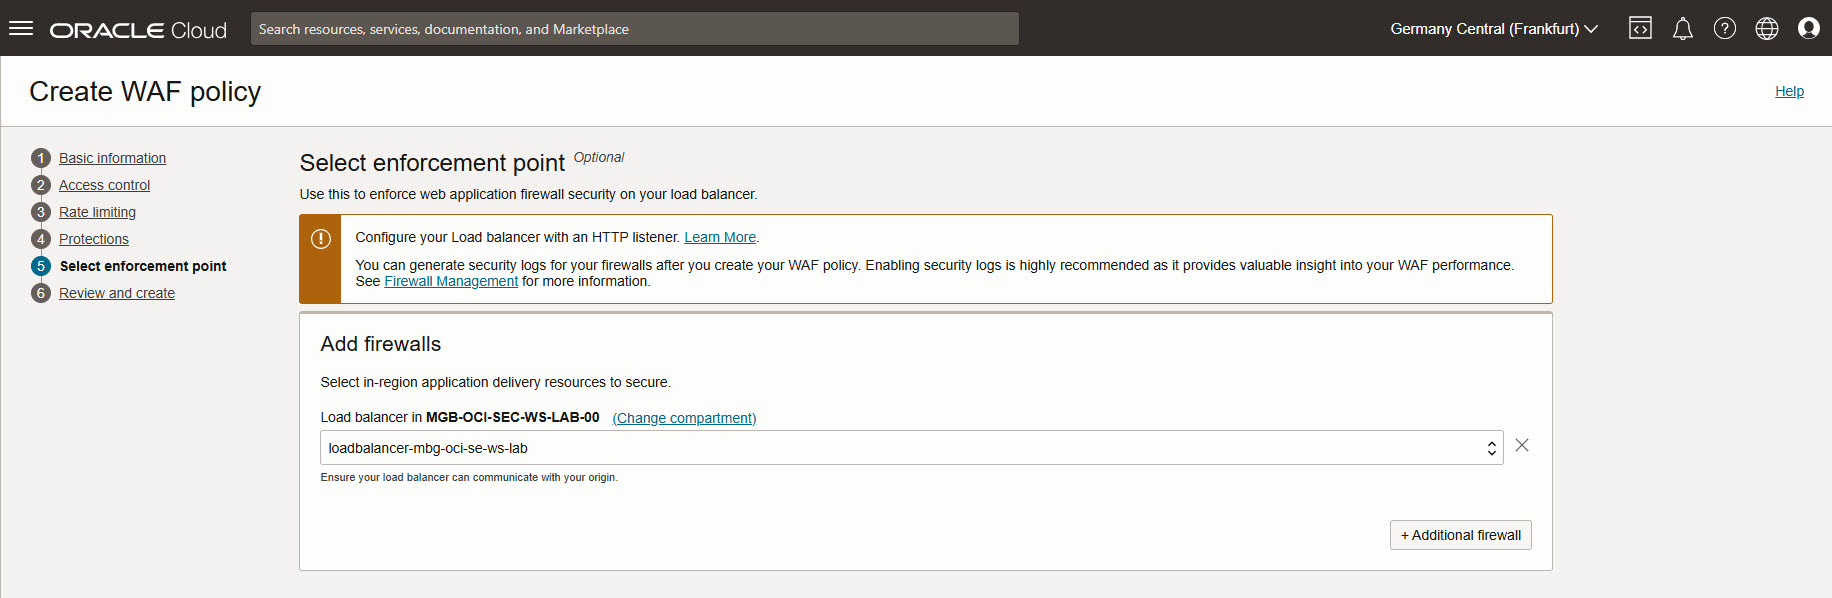Open Cloud Shell developer tools icon

[x=1640, y=28]
